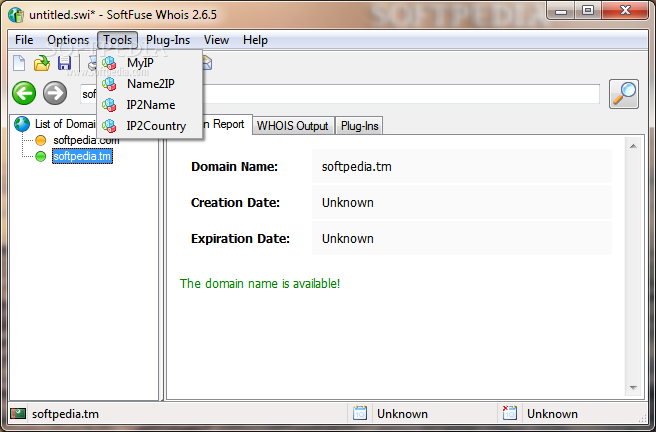This screenshot has height=432, width=656.
Task: Click the gray forward arrow button
Action: (x=55, y=93)
